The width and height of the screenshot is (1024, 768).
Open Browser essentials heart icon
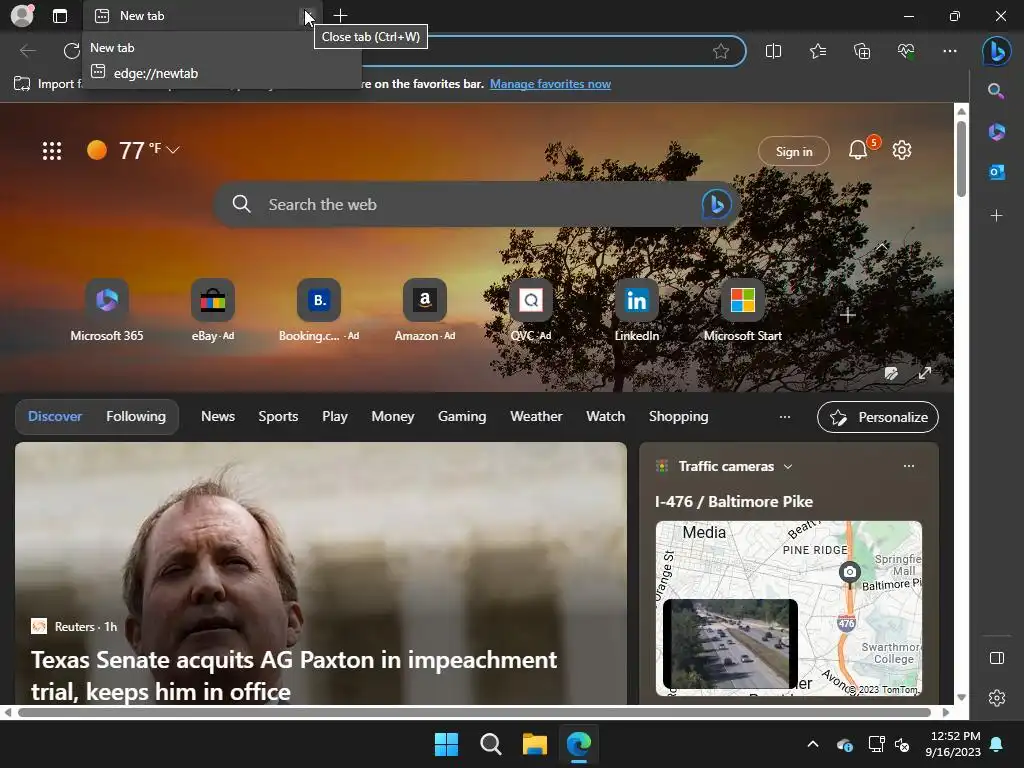[x=906, y=51]
